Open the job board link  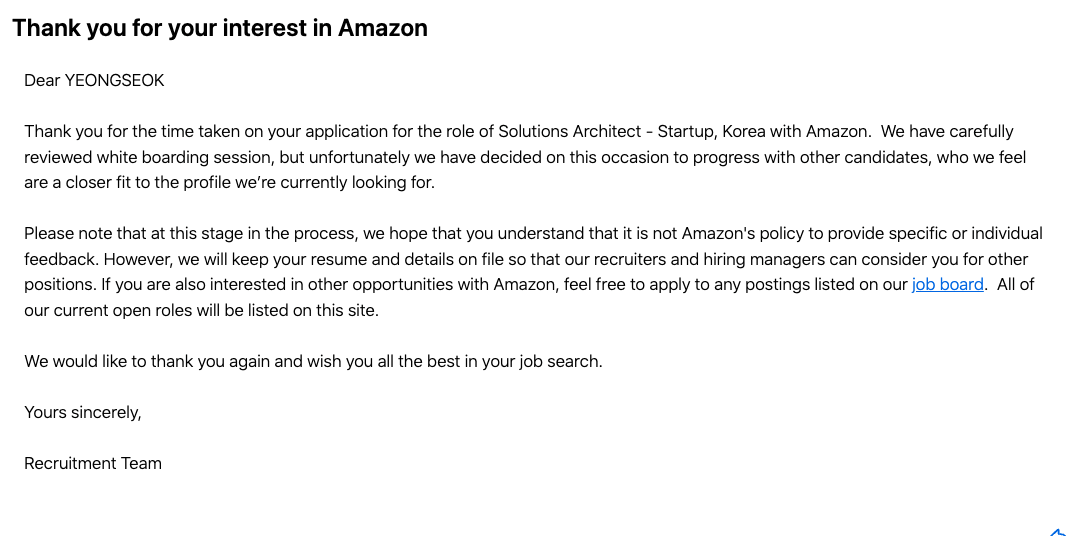pyautogui.click(x=947, y=285)
